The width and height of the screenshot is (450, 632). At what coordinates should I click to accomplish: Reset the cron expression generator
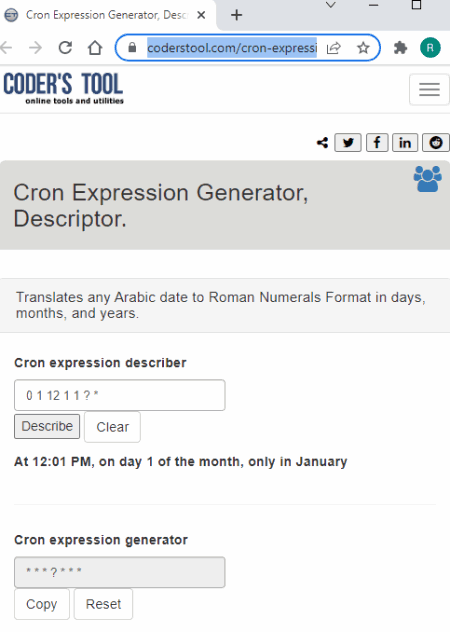pyautogui.click(x=103, y=604)
